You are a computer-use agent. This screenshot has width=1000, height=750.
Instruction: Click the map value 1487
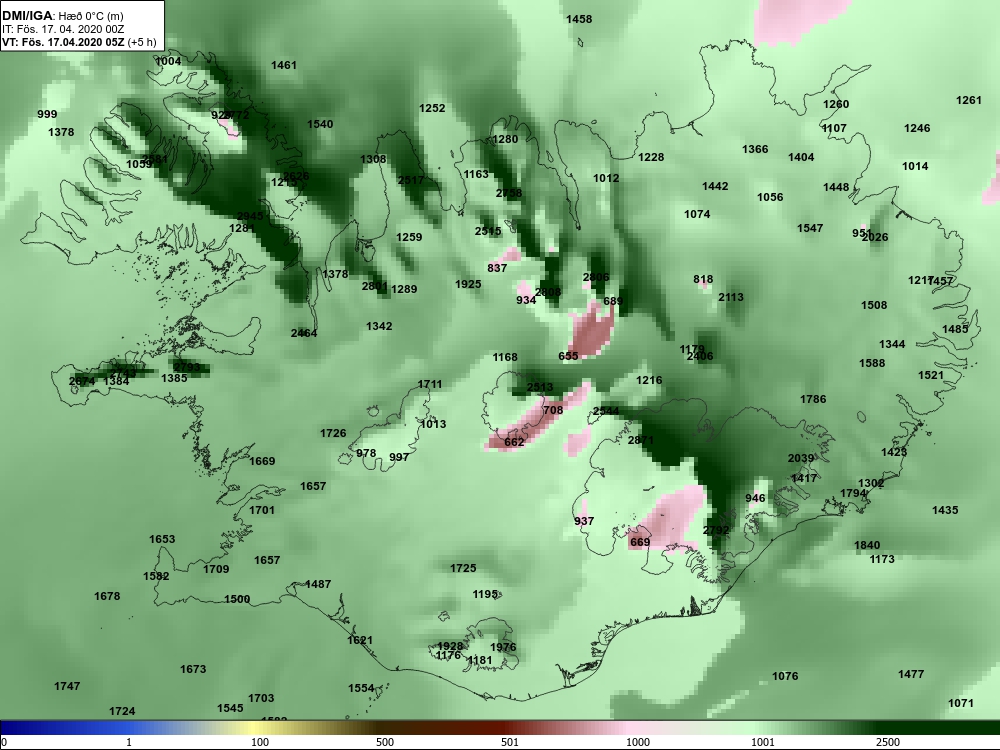point(318,584)
